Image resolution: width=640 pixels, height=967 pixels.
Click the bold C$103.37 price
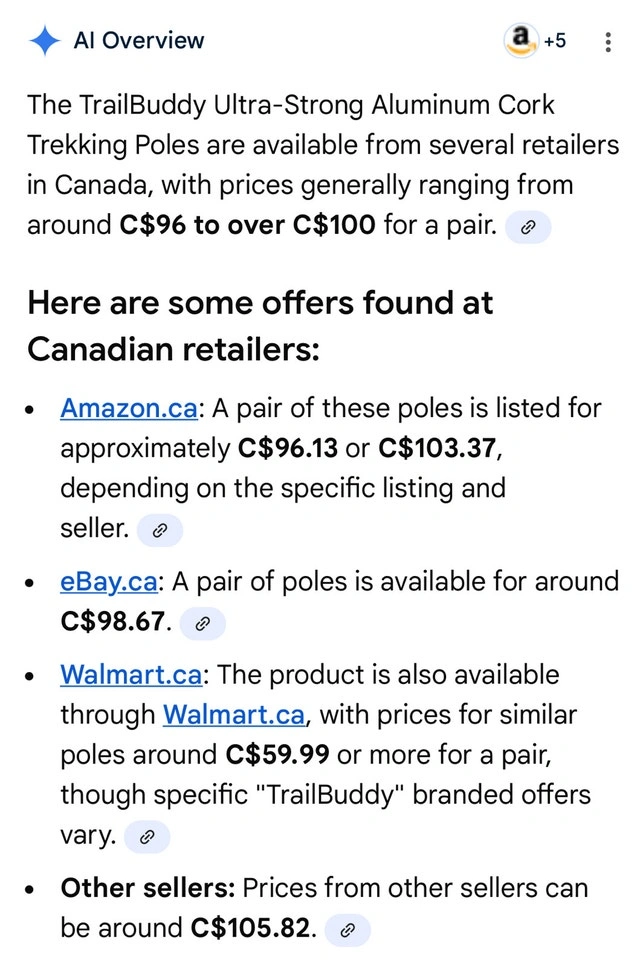[437, 449]
